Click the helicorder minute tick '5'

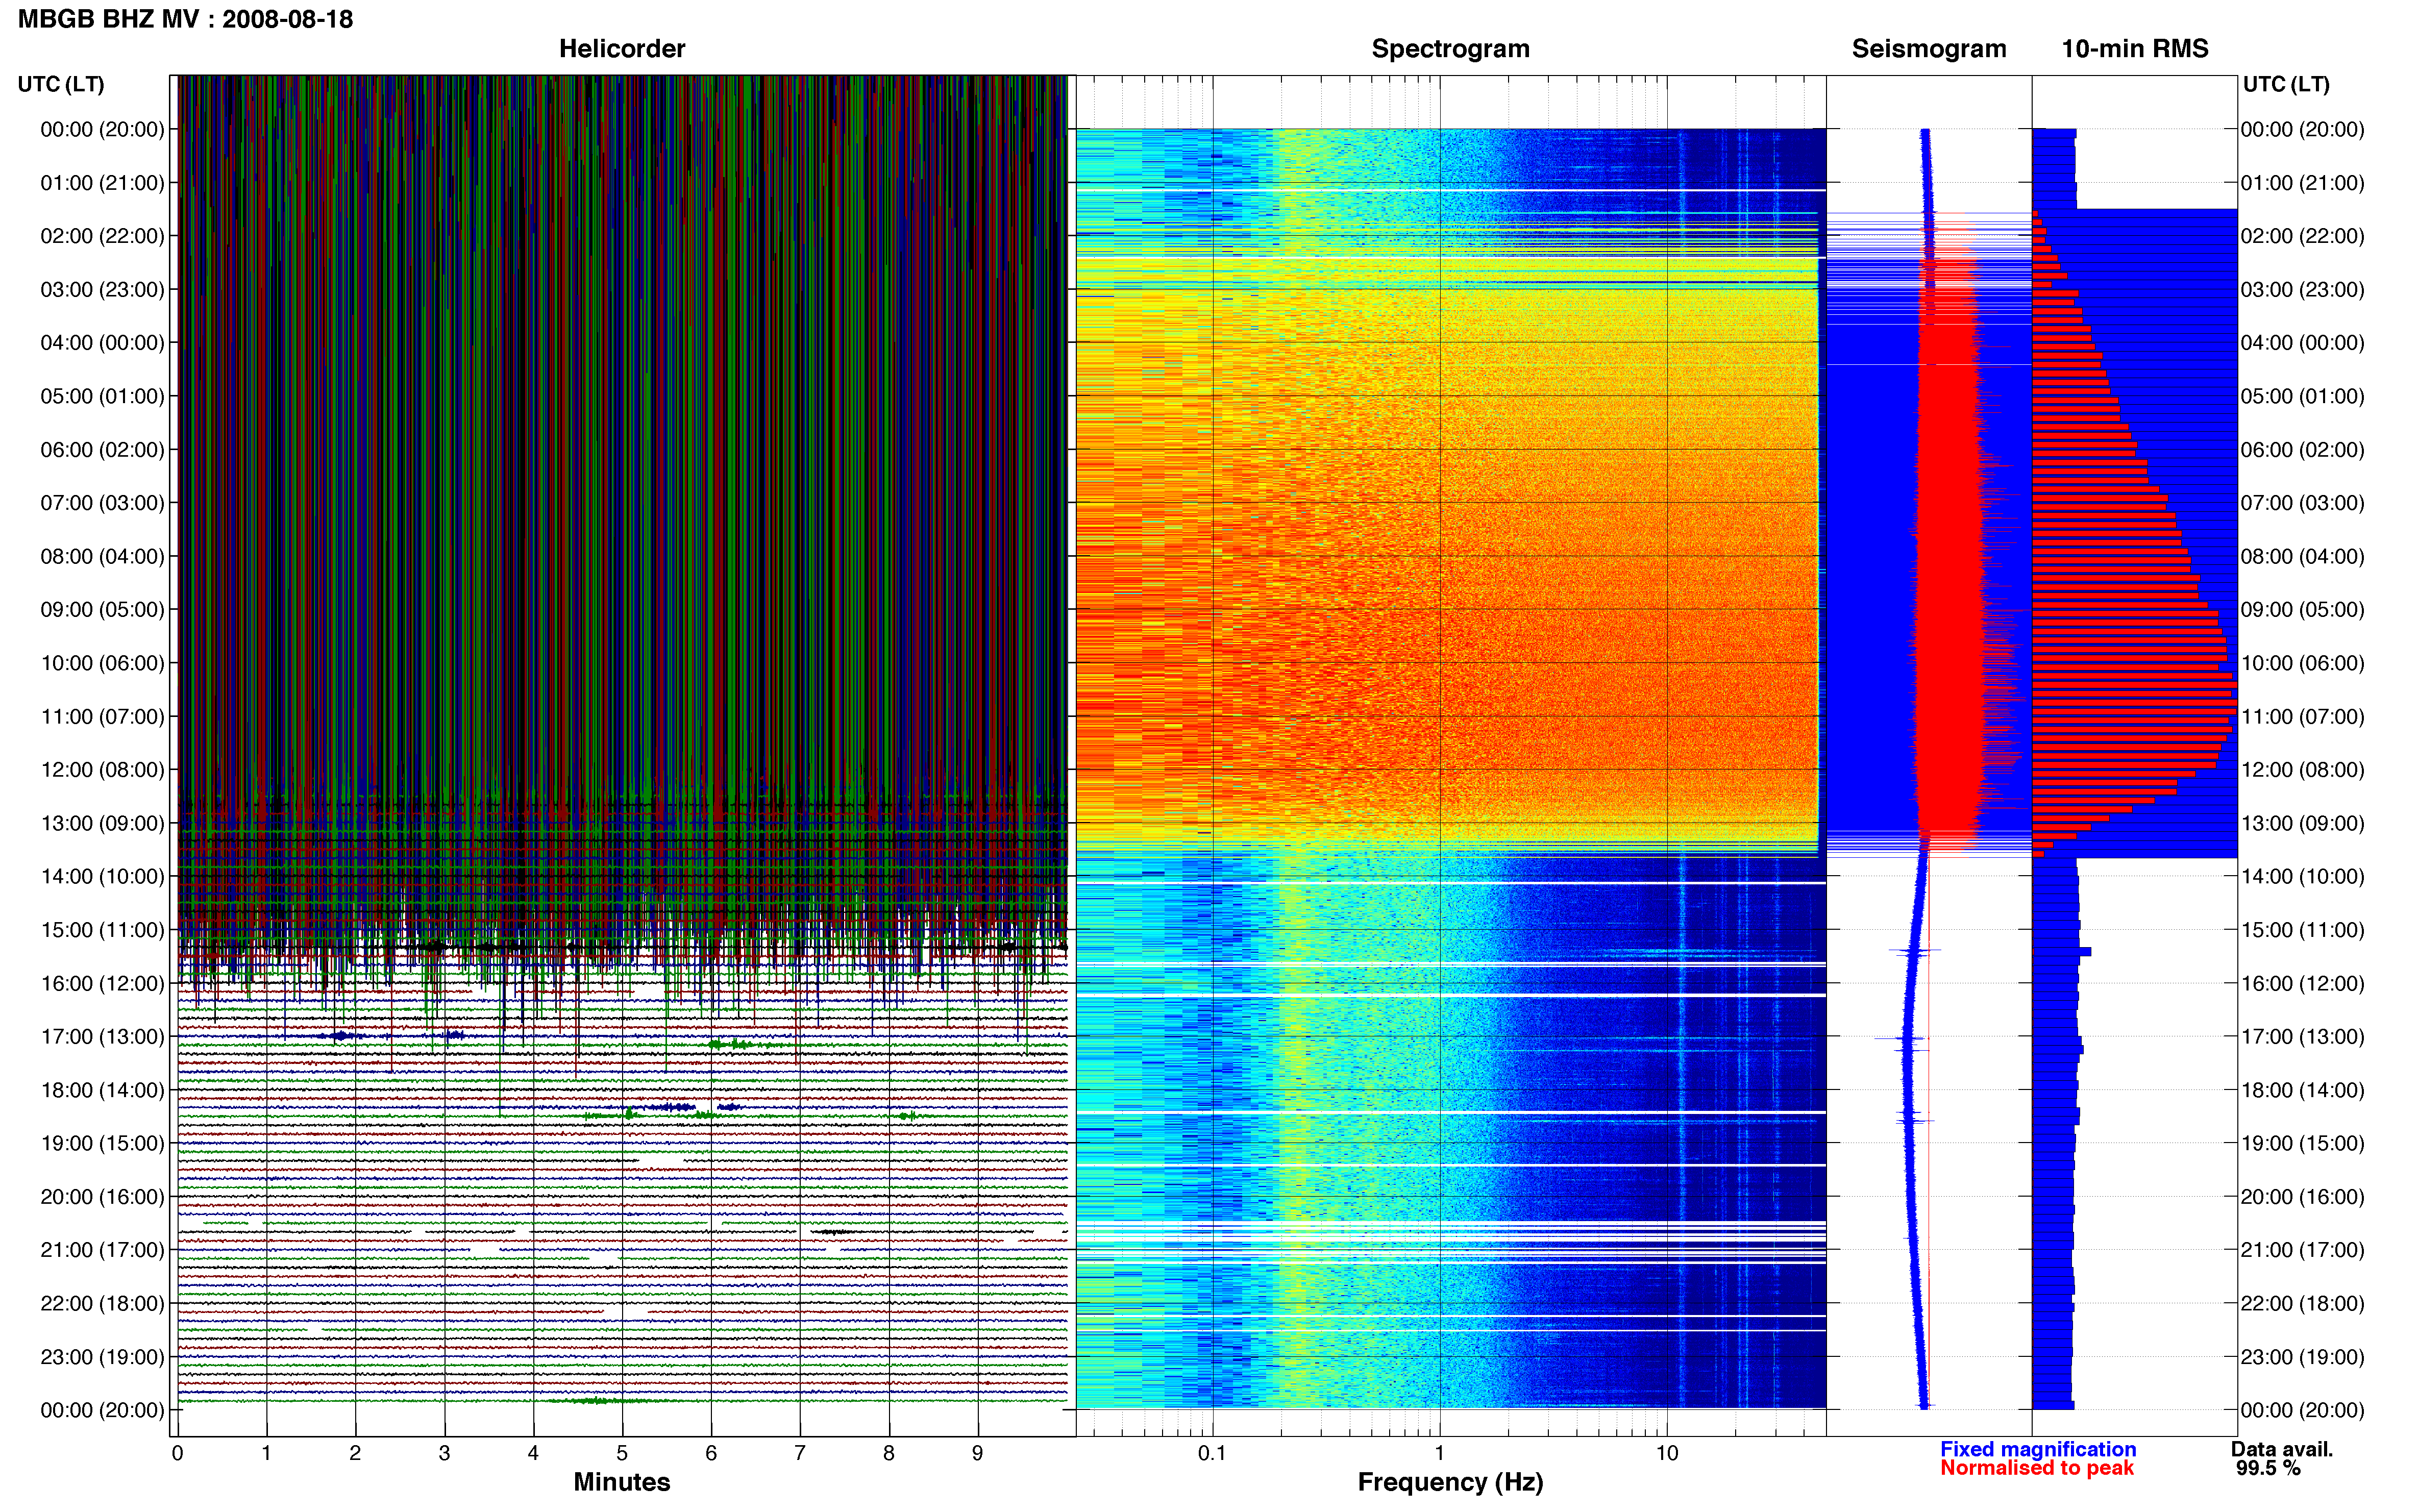coord(622,1453)
